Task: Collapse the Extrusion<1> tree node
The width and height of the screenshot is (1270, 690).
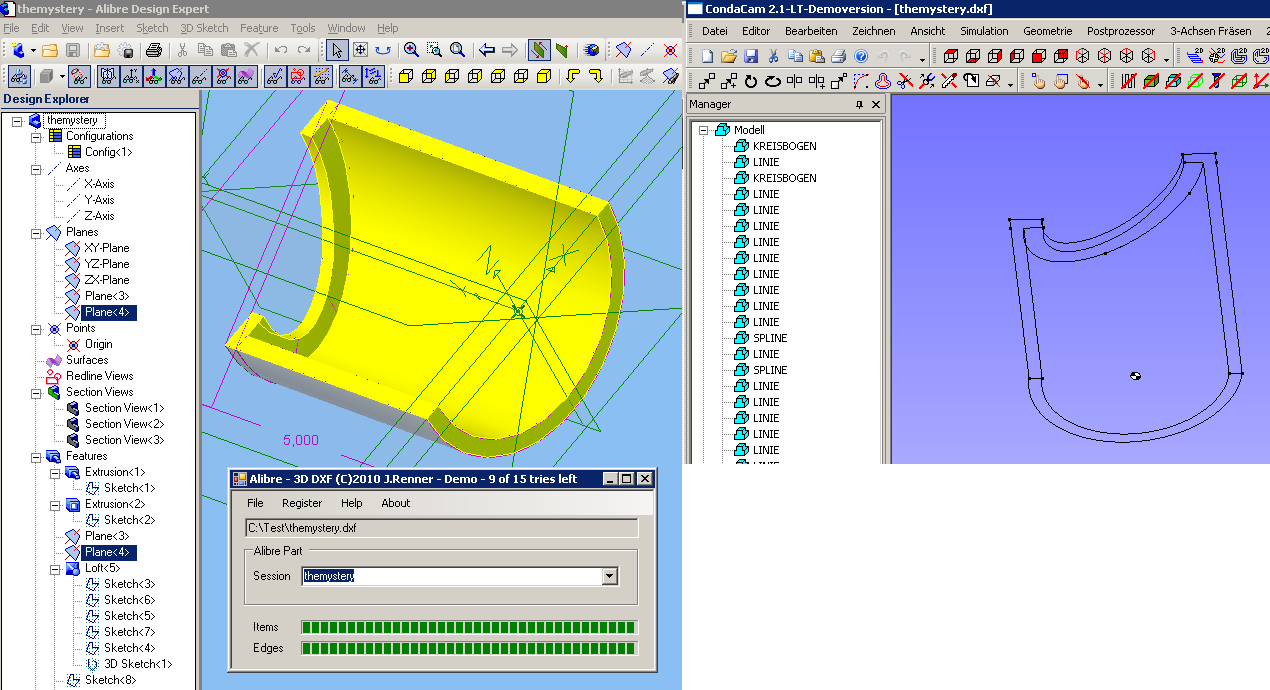Action: [55, 472]
